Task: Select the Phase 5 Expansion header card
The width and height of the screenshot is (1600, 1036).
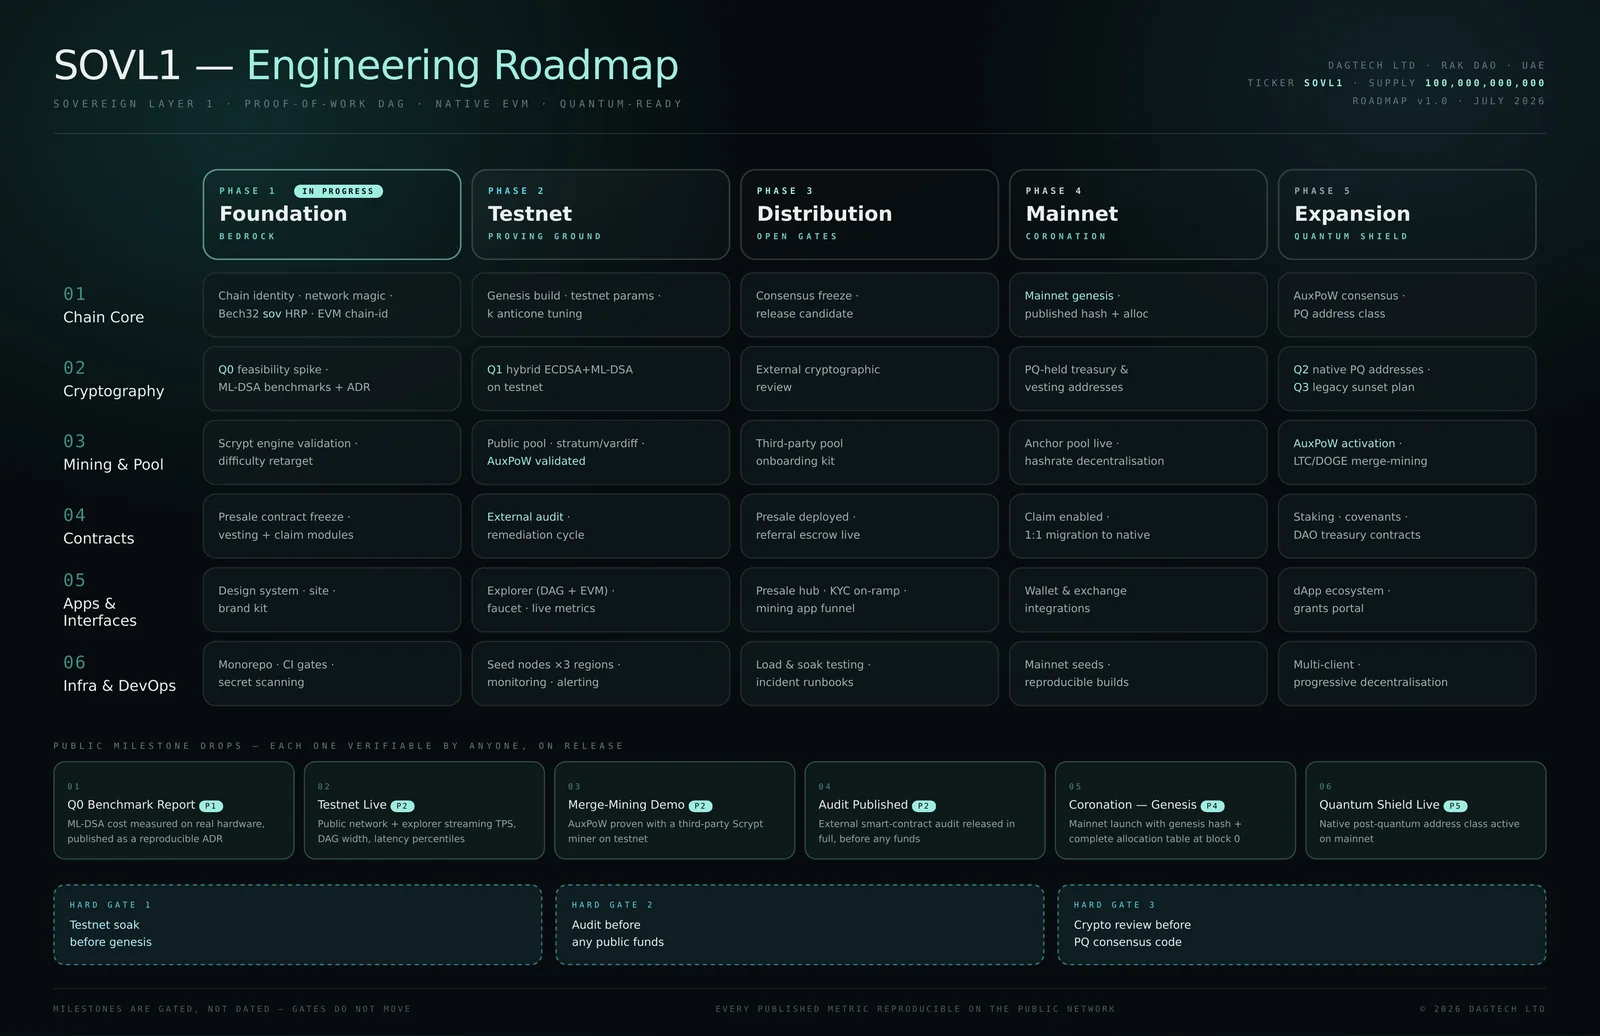Action: pos(1407,214)
